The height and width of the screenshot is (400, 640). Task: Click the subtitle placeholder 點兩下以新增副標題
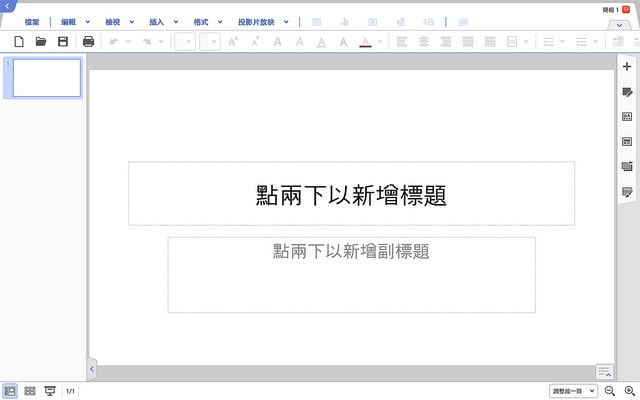pyautogui.click(x=351, y=252)
